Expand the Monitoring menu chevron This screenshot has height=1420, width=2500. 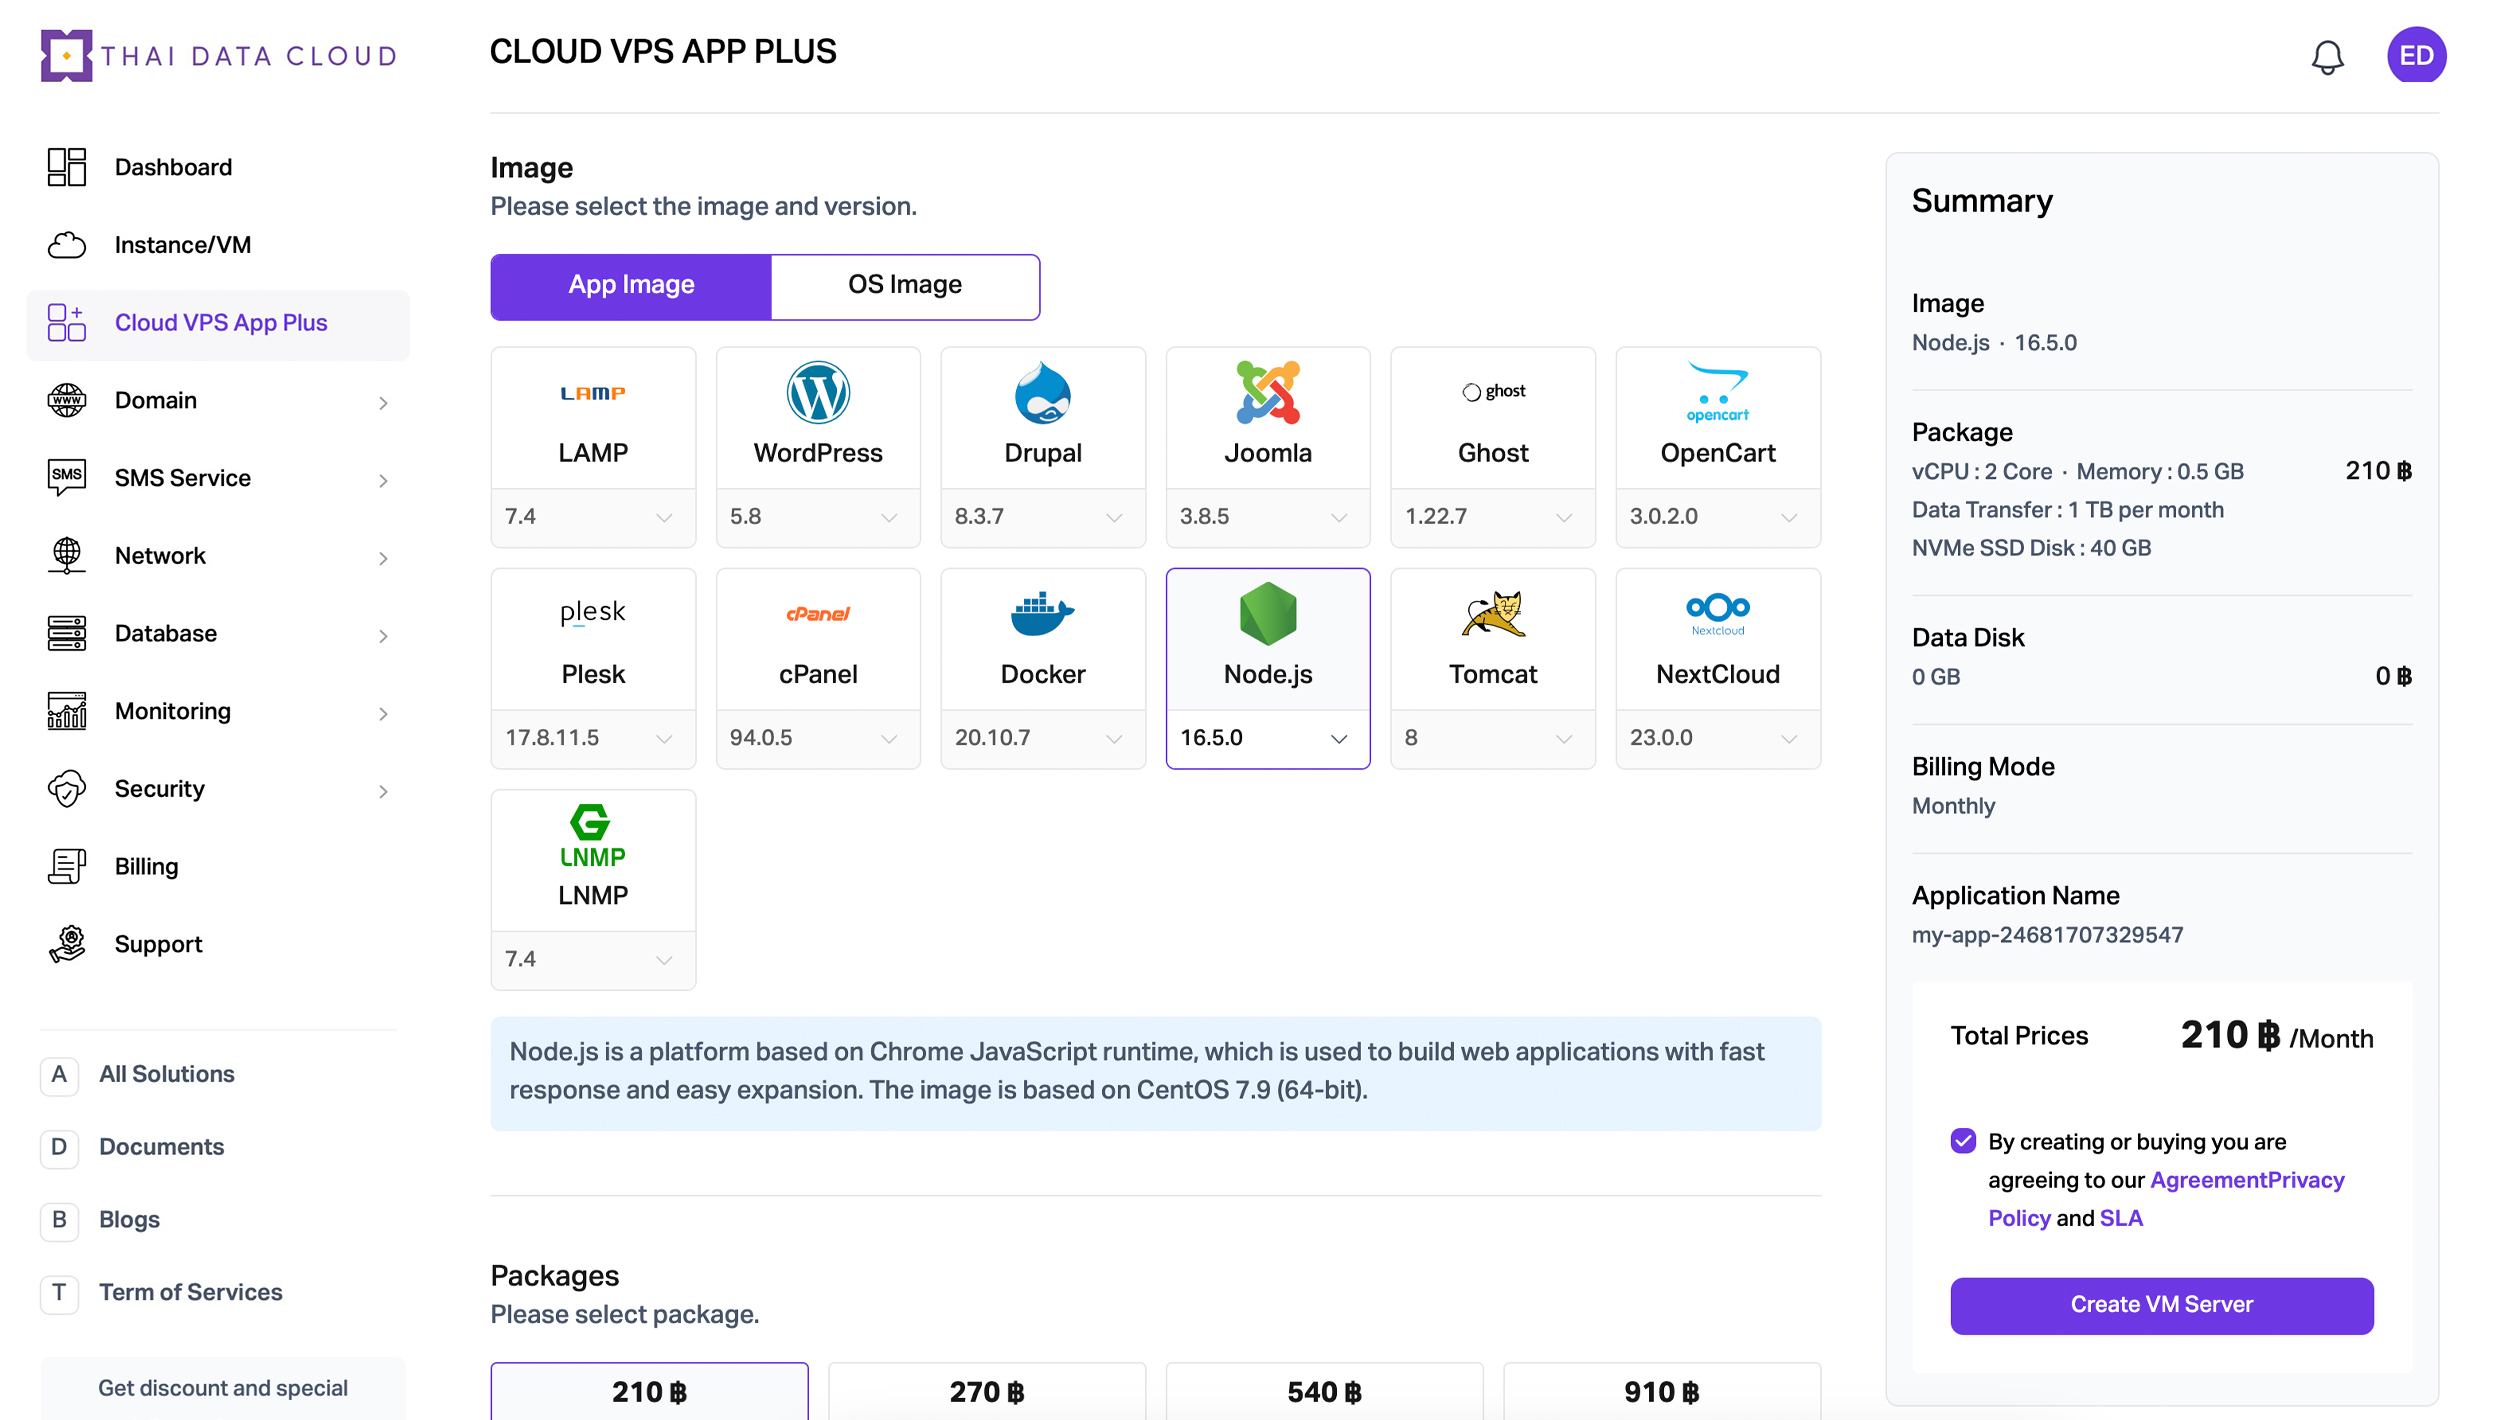pyautogui.click(x=383, y=714)
